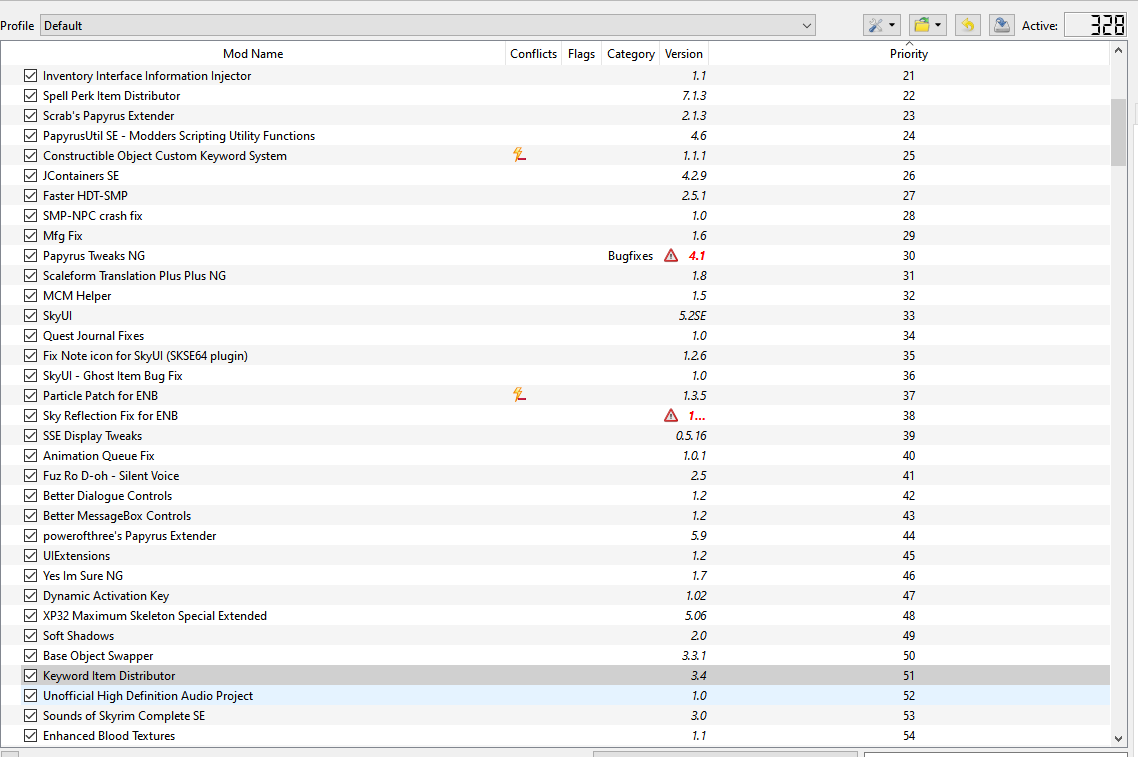This screenshot has height=757, width=1138.
Task: Click the create backup icon
Action: pyautogui.click(x=1002, y=25)
